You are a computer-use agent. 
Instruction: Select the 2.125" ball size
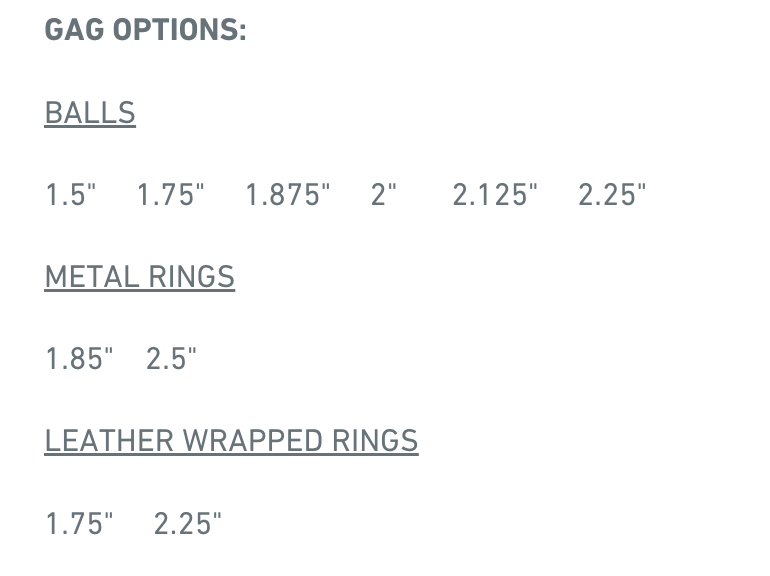[495, 194]
